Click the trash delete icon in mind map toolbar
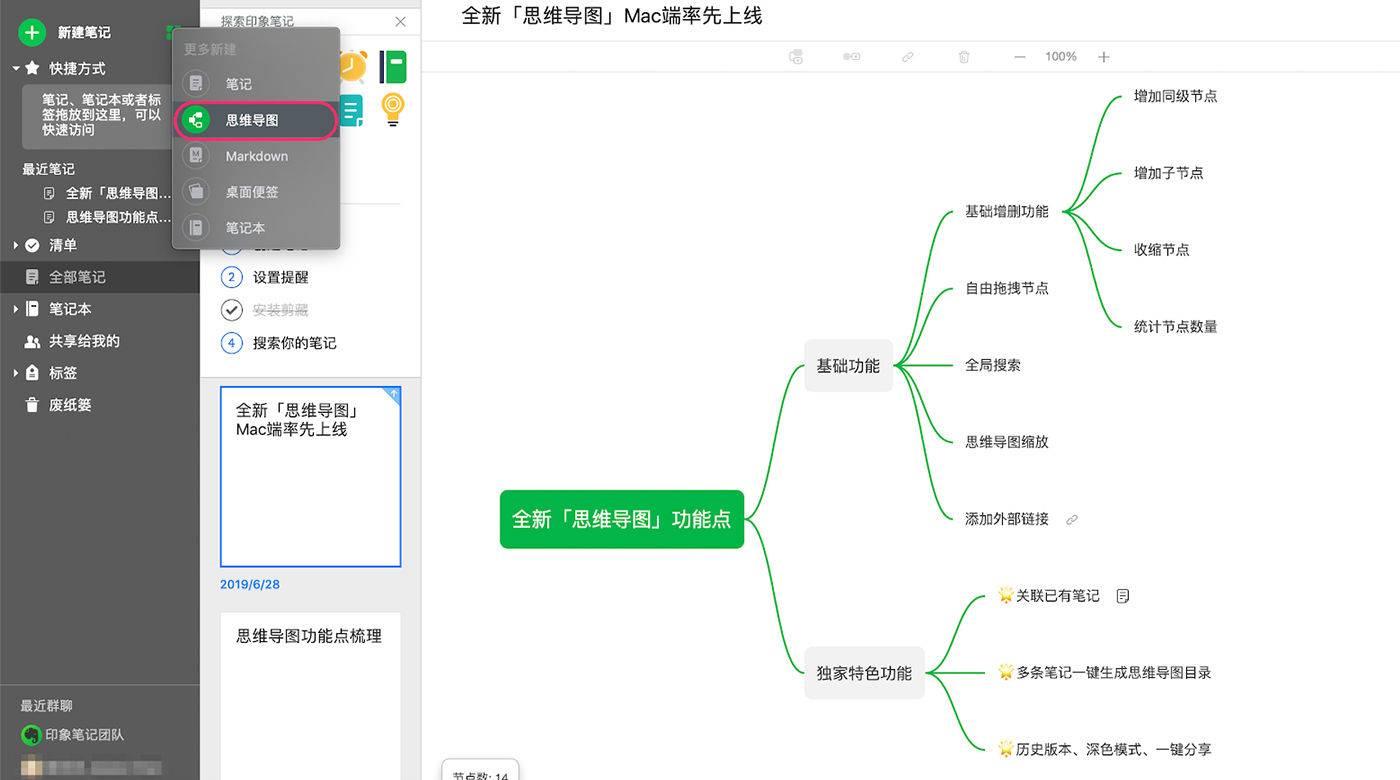The height and width of the screenshot is (780, 1400). (964, 57)
